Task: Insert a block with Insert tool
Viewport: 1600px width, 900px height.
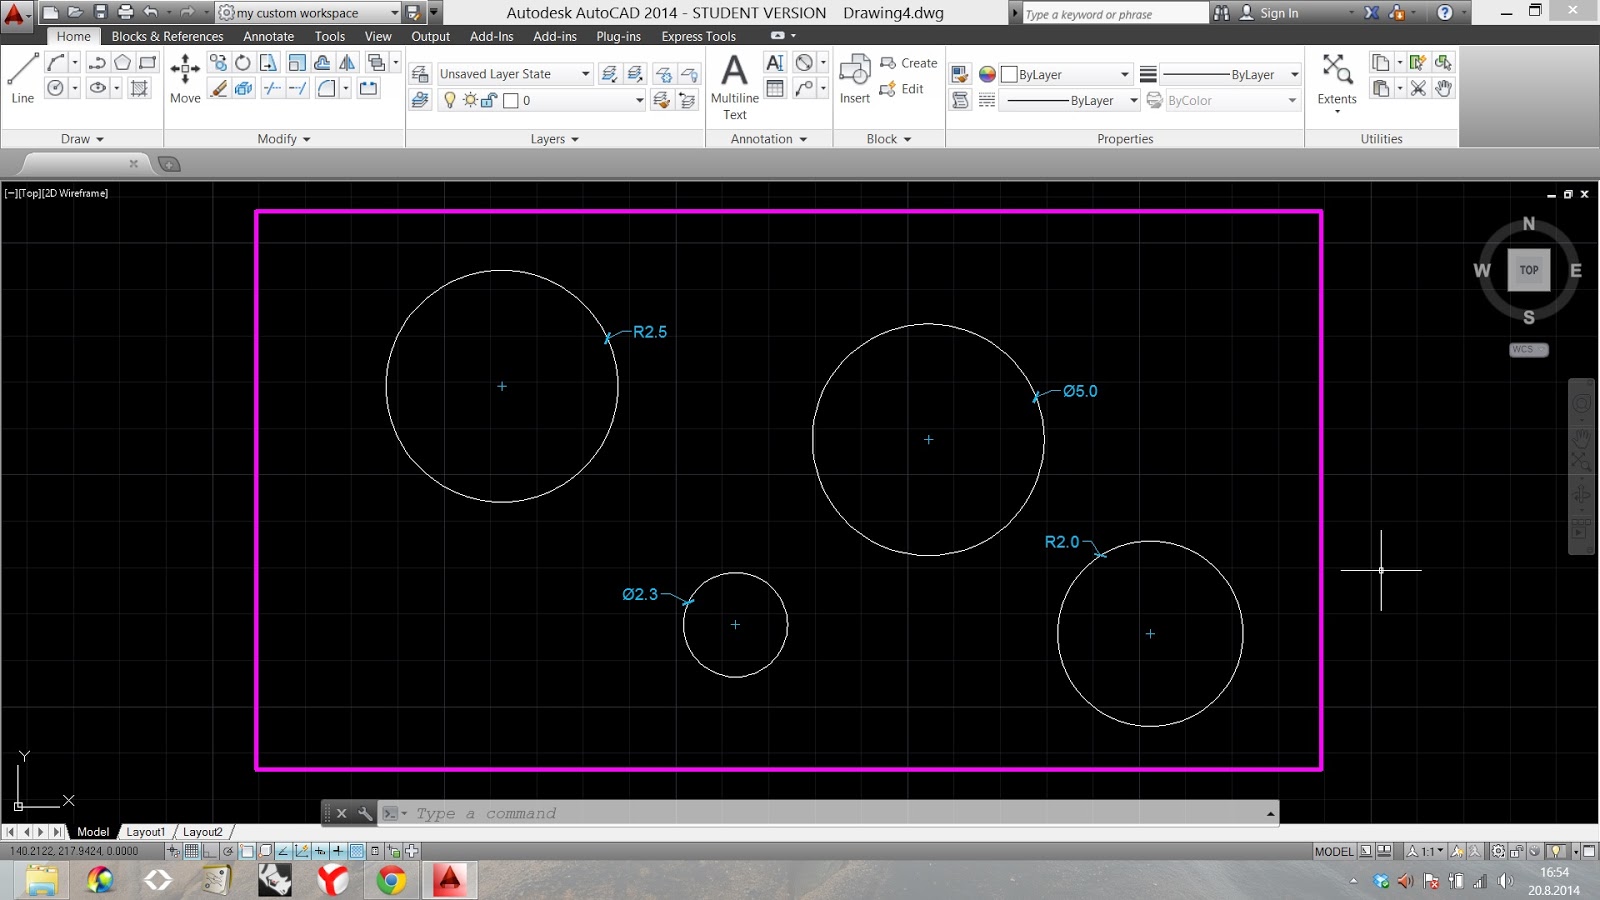Action: pyautogui.click(x=855, y=78)
